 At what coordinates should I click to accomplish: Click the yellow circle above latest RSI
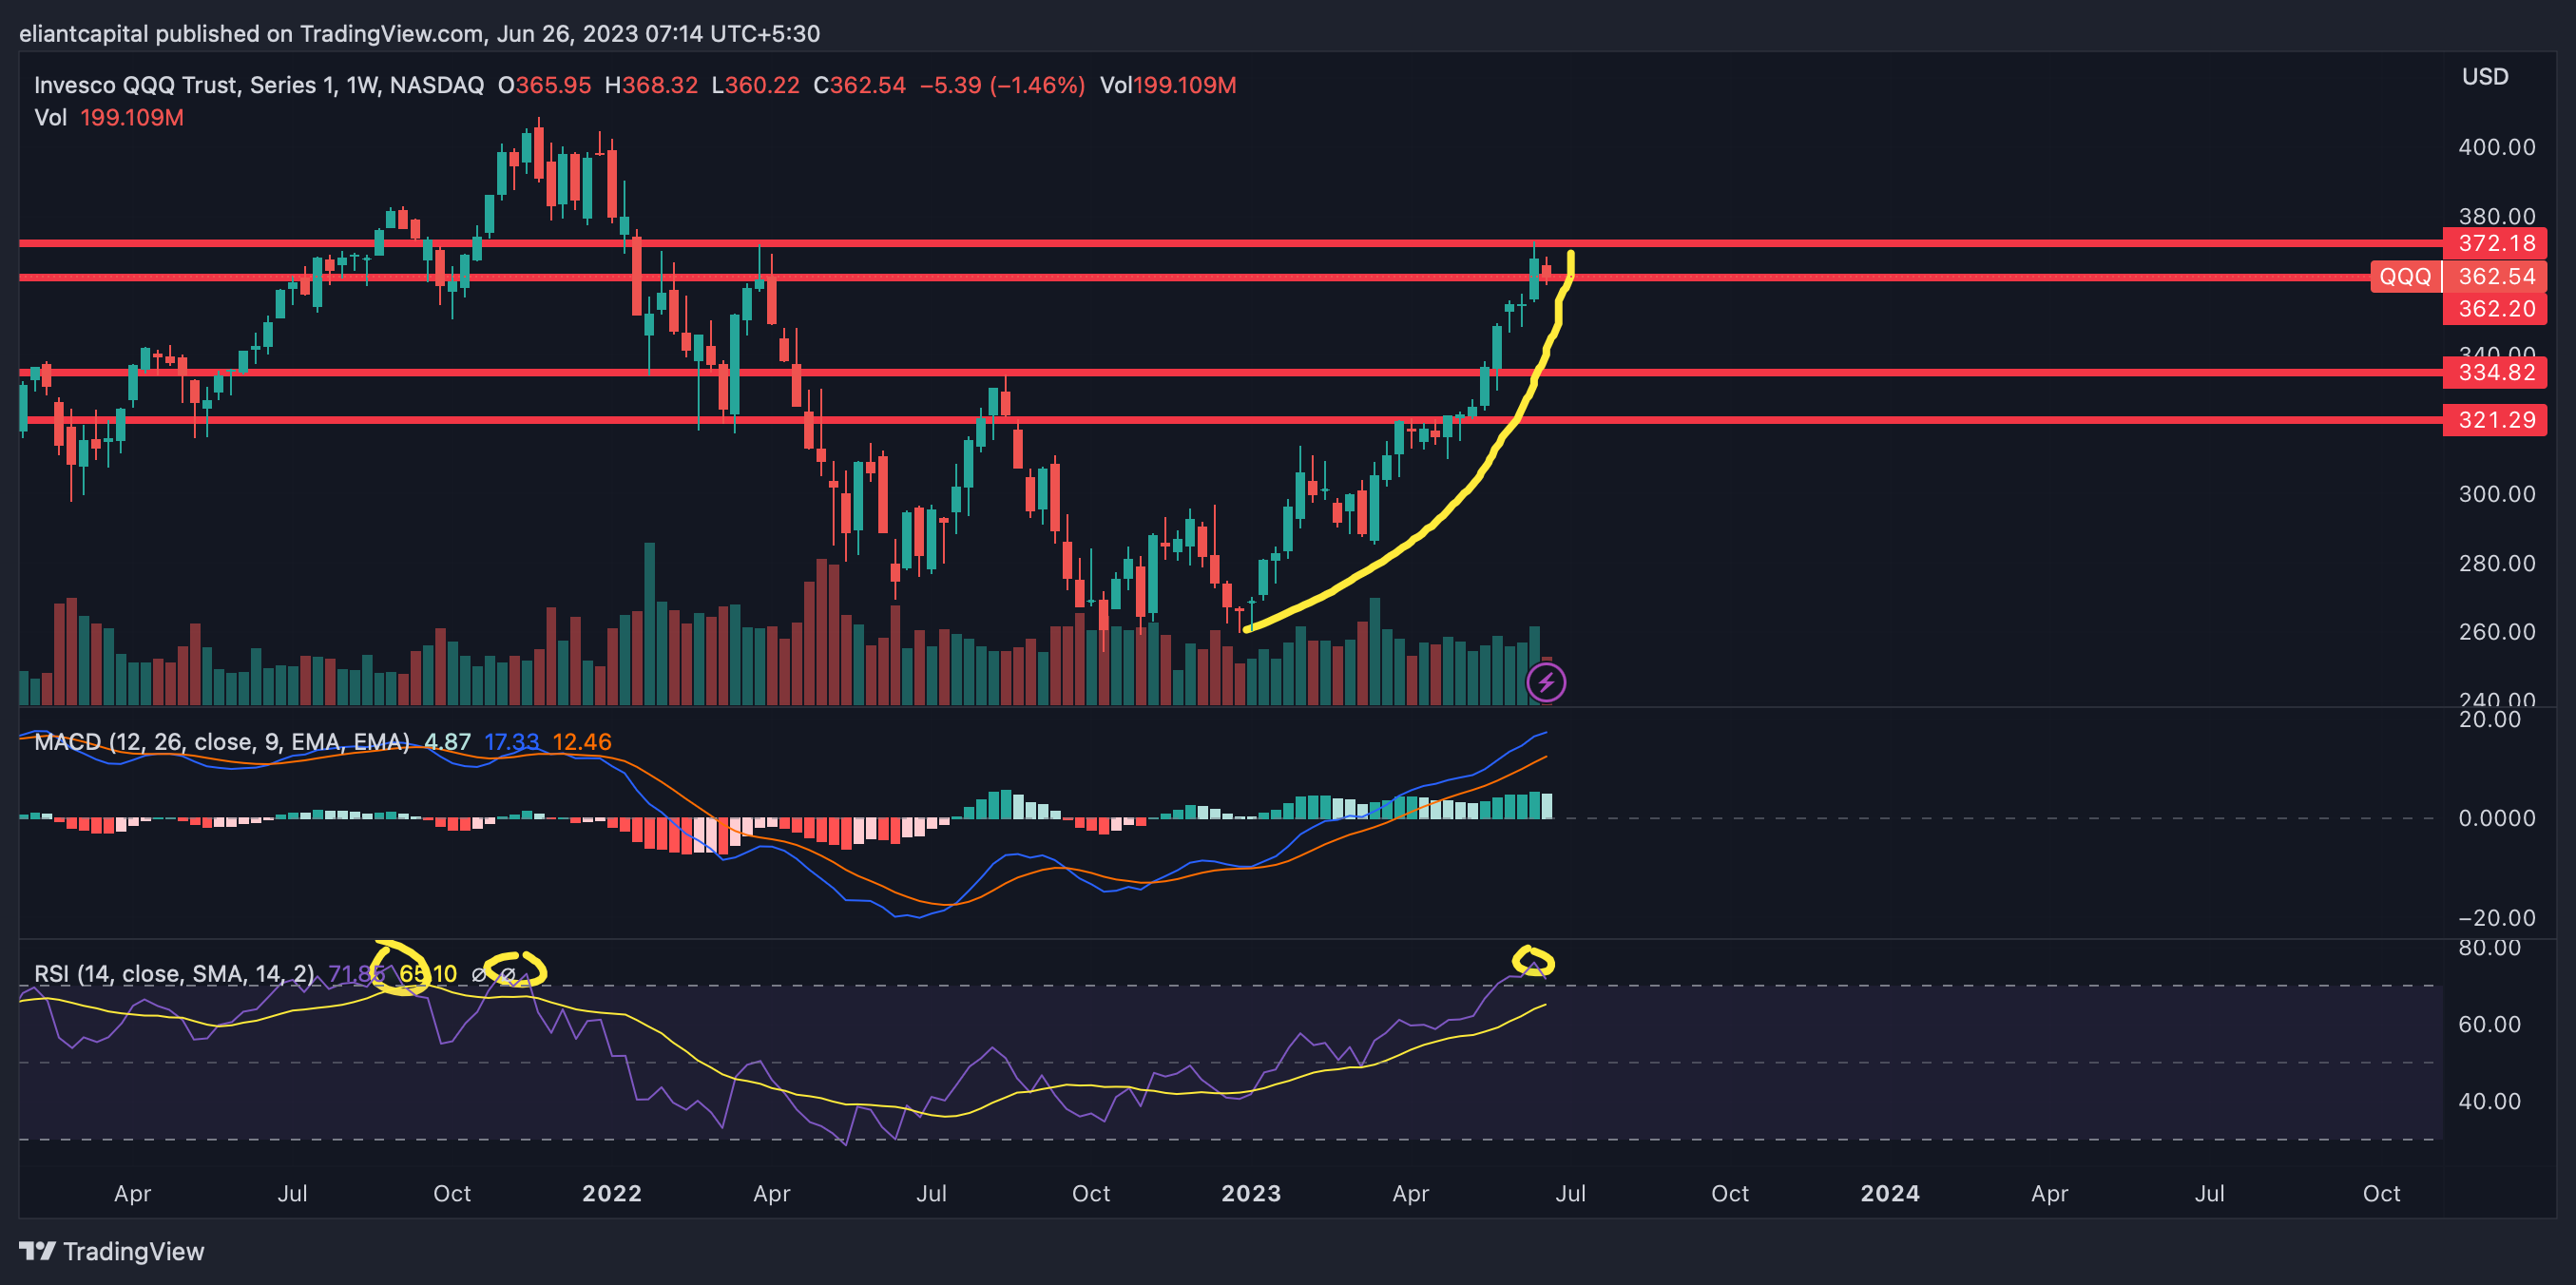(x=1533, y=960)
